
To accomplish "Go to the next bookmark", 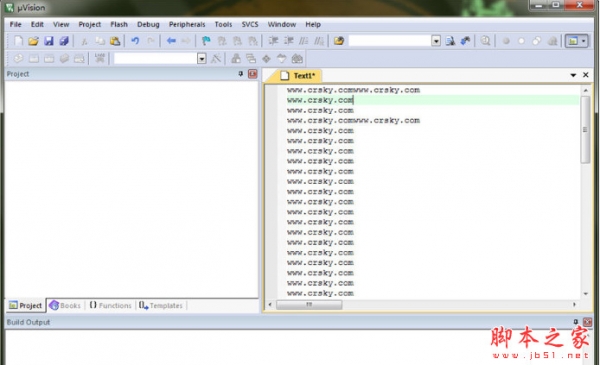I will pos(237,41).
